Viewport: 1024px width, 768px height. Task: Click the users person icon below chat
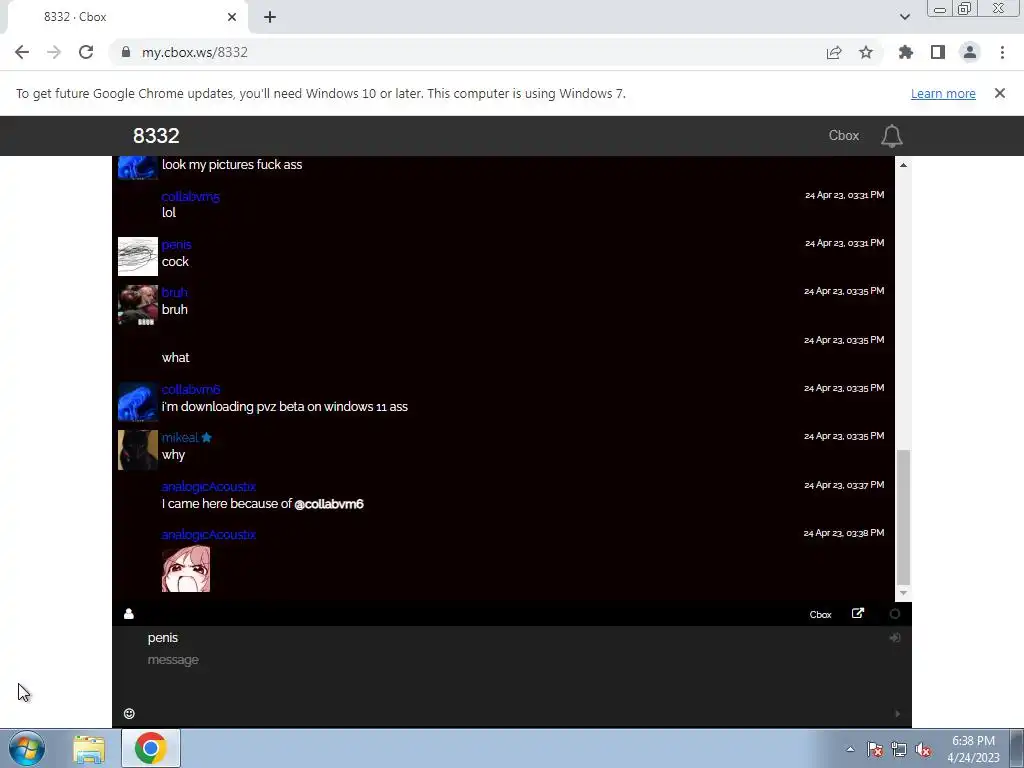[x=129, y=614]
